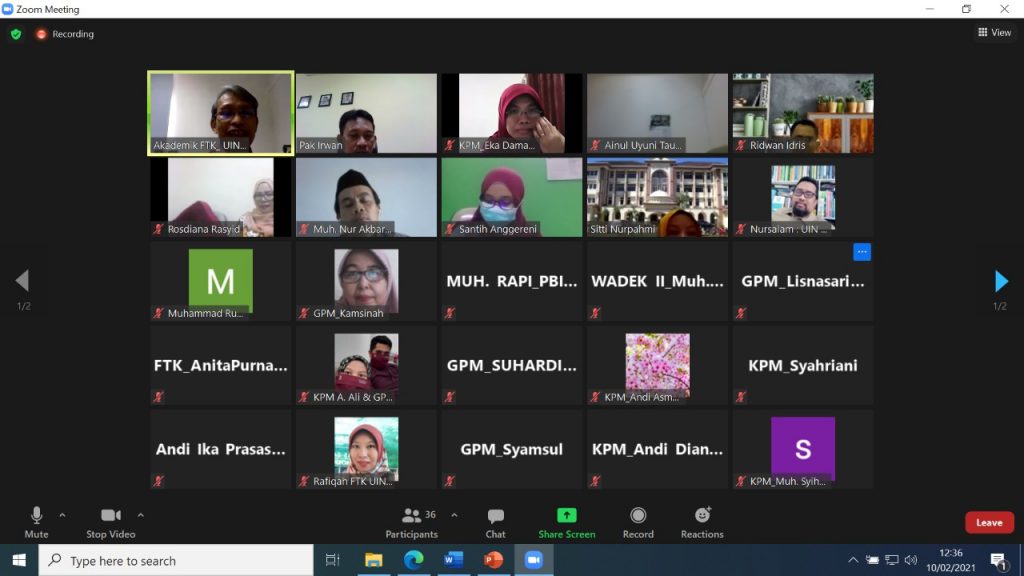Select the Pak Irwan video tile
The height and width of the screenshot is (576, 1024).
click(x=366, y=113)
